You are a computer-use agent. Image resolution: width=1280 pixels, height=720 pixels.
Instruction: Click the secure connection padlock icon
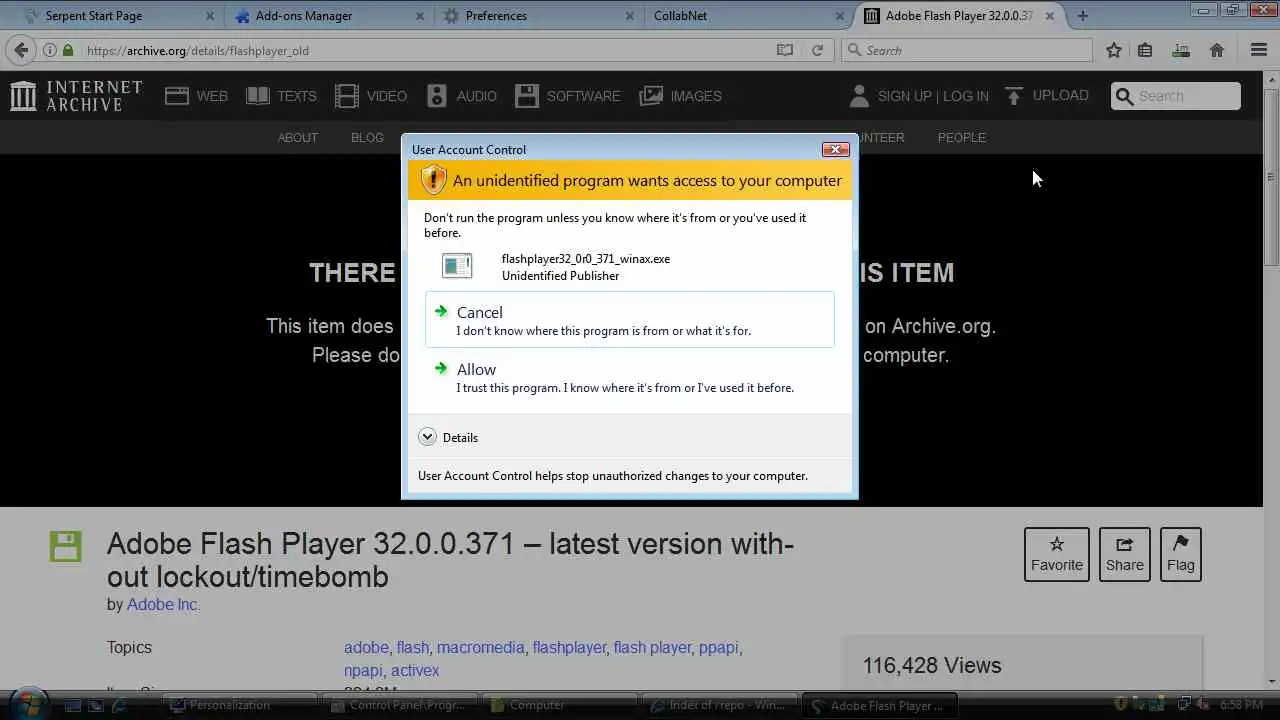pyautogui.click(x=68, y=50)
